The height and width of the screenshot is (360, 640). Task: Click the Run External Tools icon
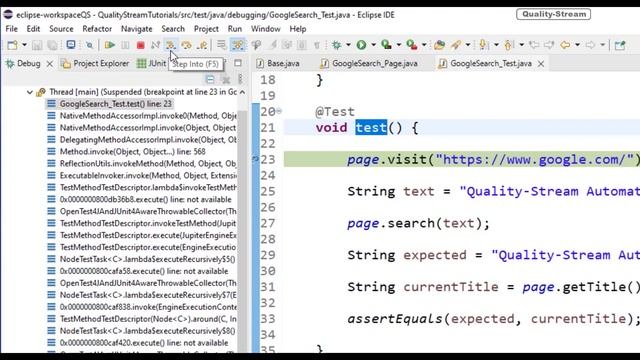point(411,45)
